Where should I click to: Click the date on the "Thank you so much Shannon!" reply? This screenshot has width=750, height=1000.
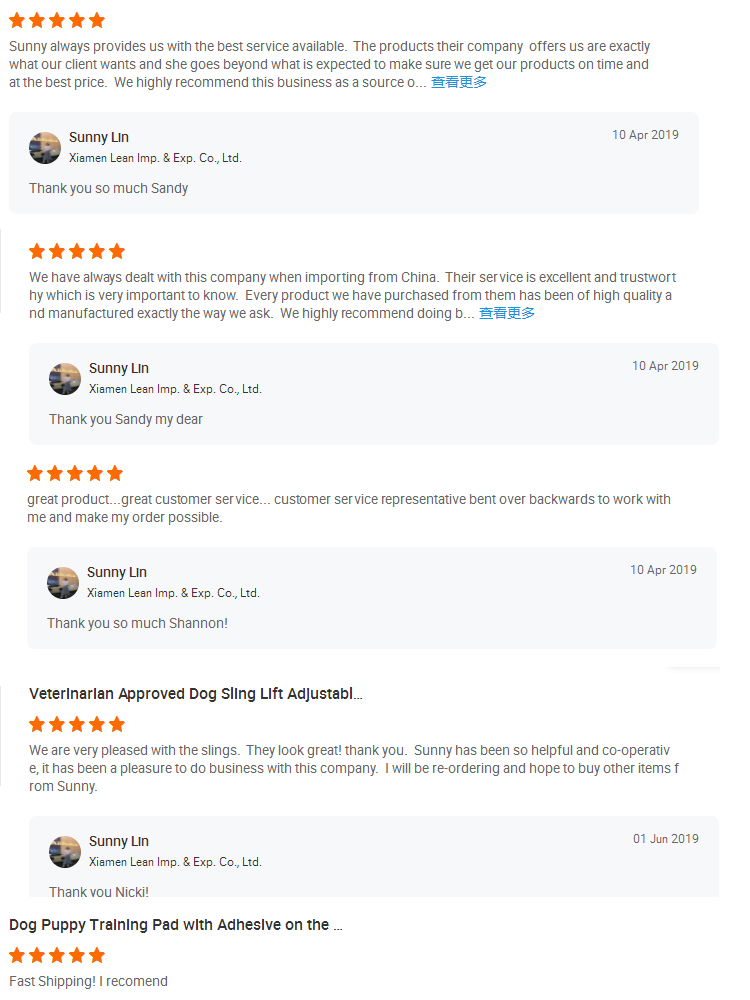(x=663, y=570)
